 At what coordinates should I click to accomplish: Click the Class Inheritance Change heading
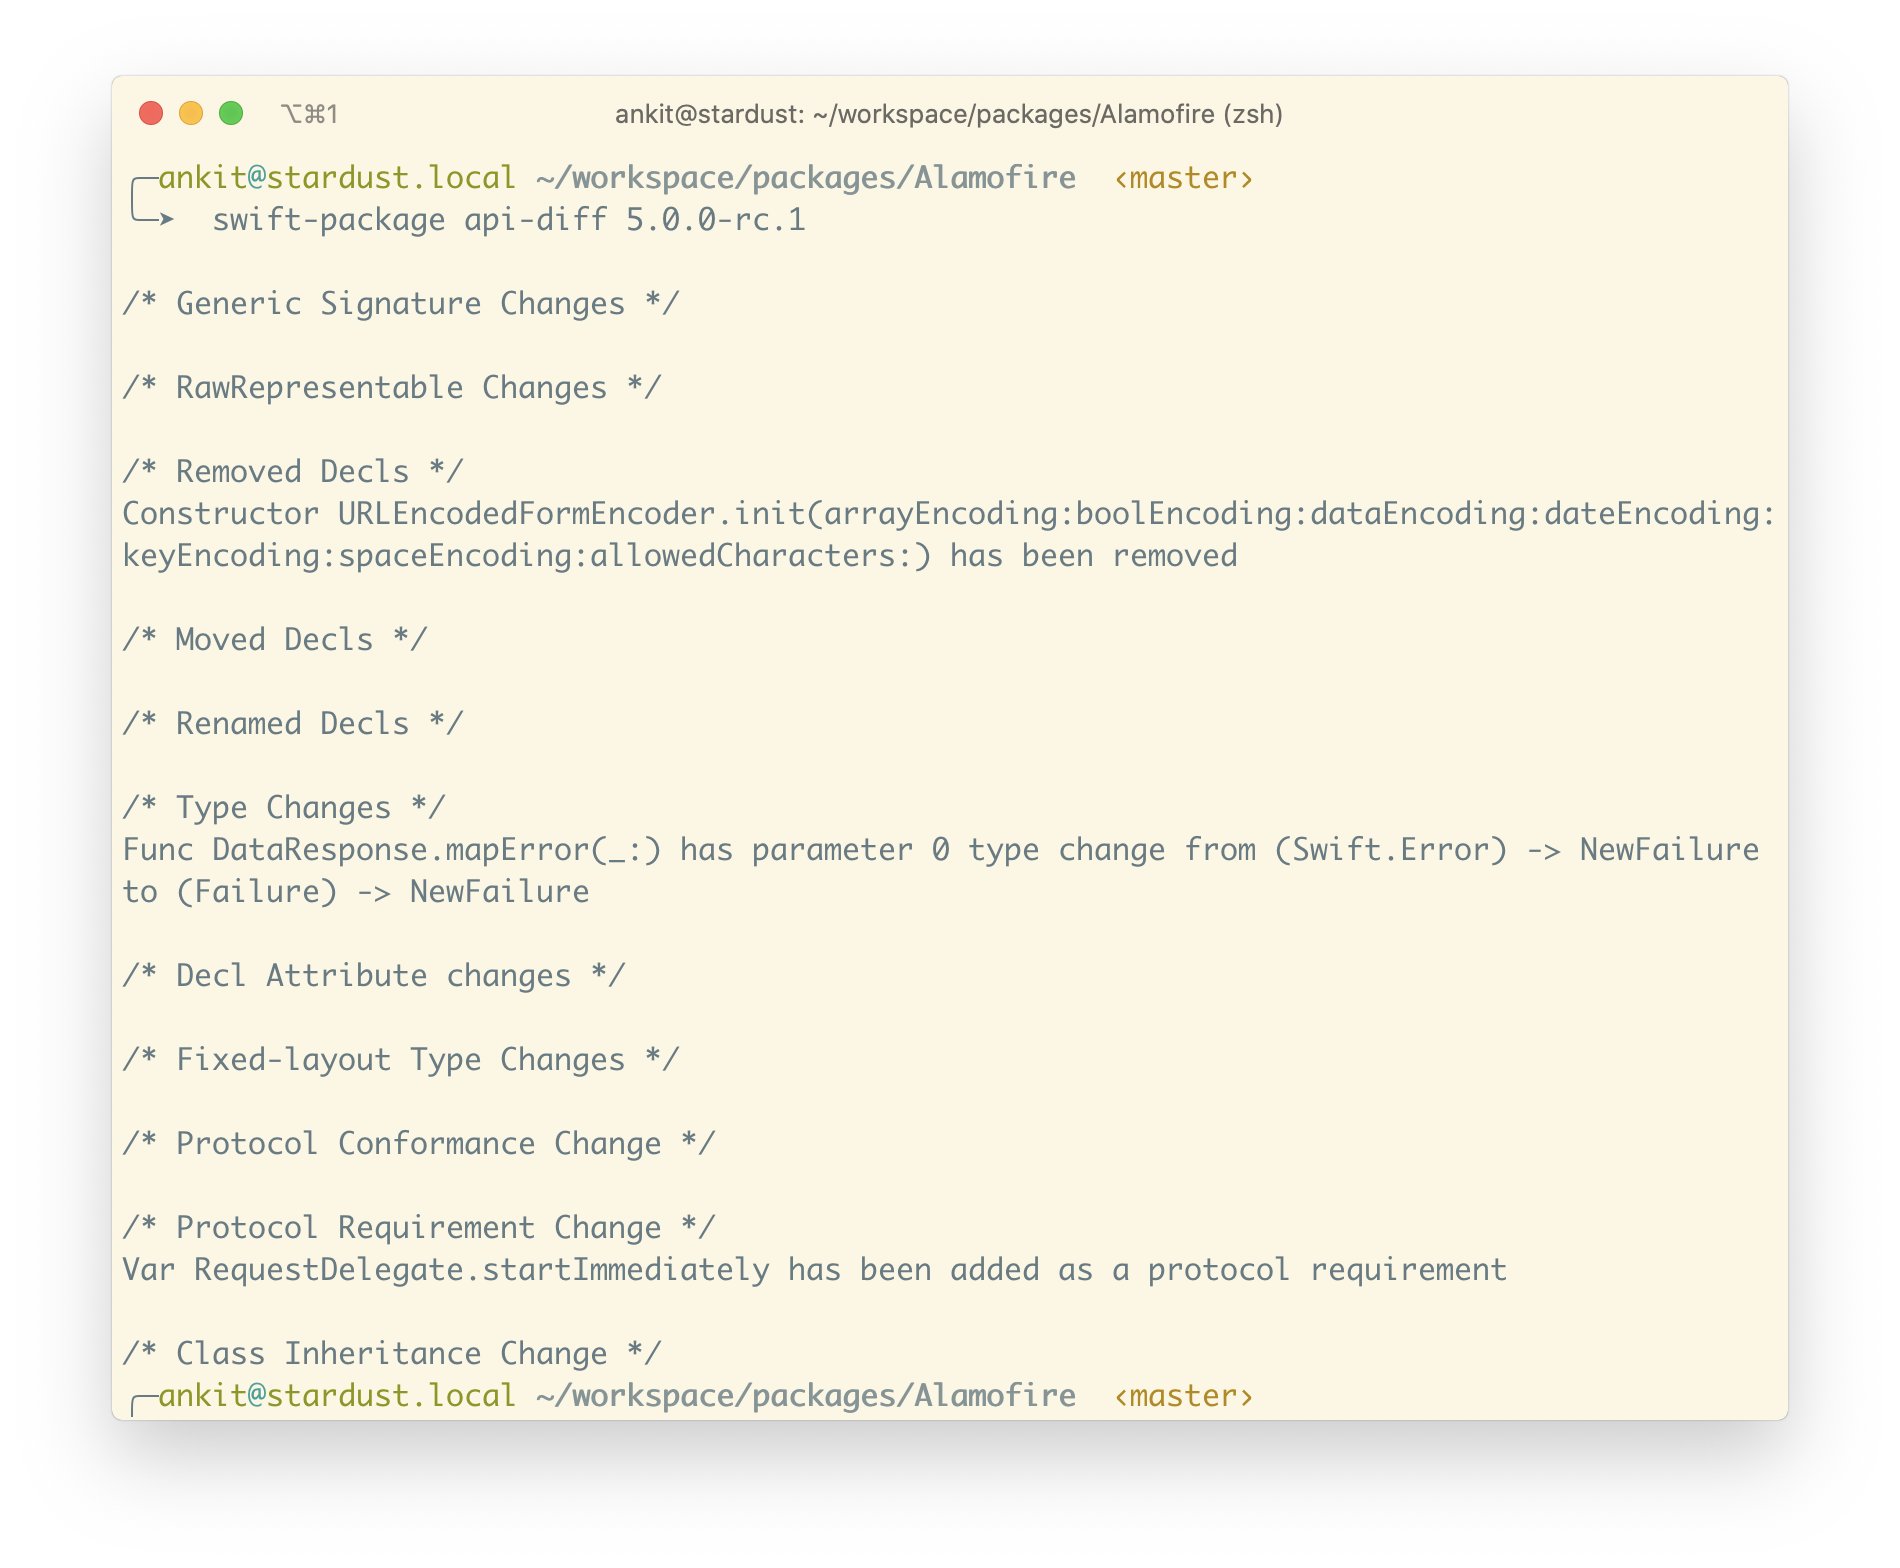point(391,1354)
